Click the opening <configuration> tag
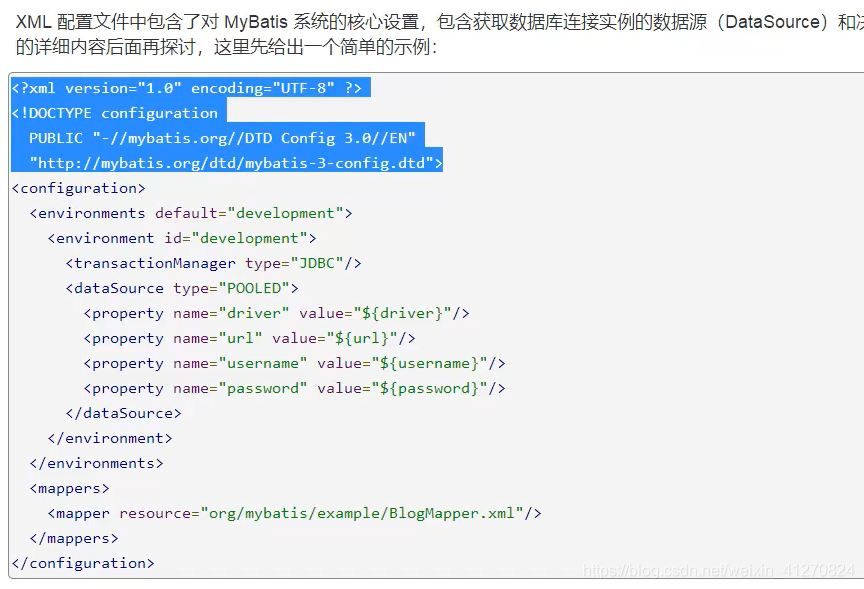This screenshot has height=589, width=864. (79, 188)
